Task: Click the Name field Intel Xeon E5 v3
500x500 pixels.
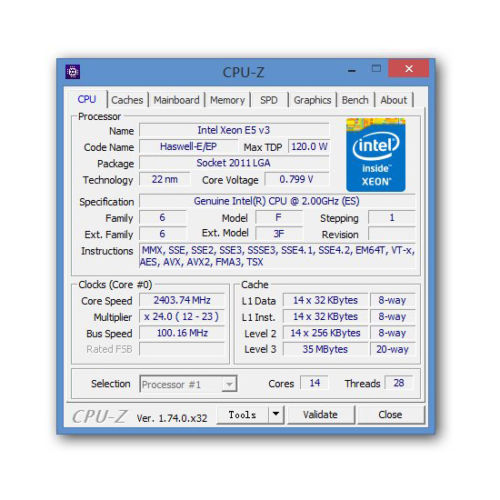Action: pos(234,130)
